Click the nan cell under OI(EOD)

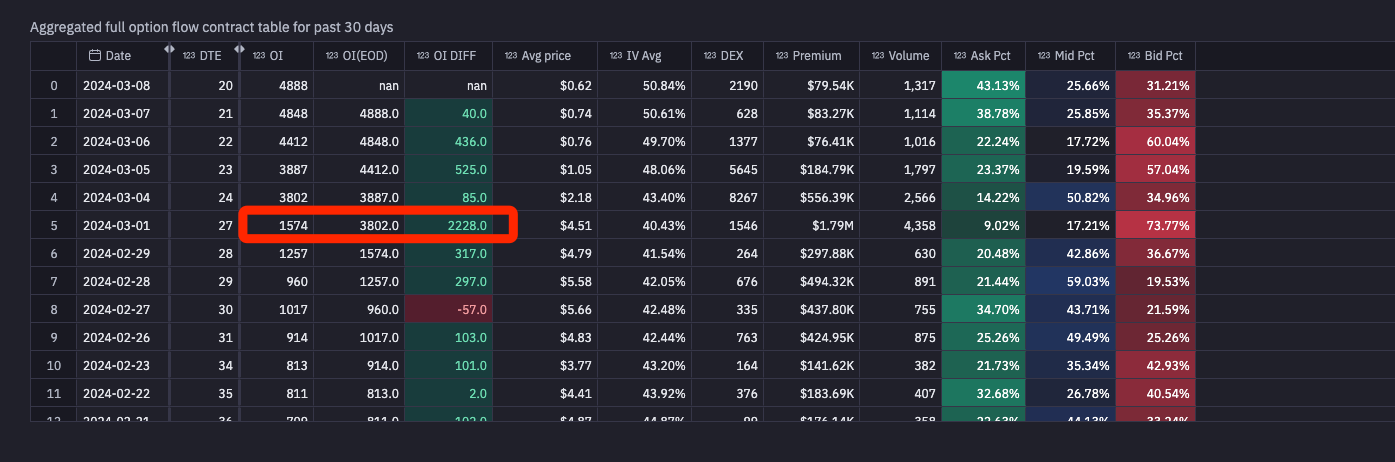[359, 86]
